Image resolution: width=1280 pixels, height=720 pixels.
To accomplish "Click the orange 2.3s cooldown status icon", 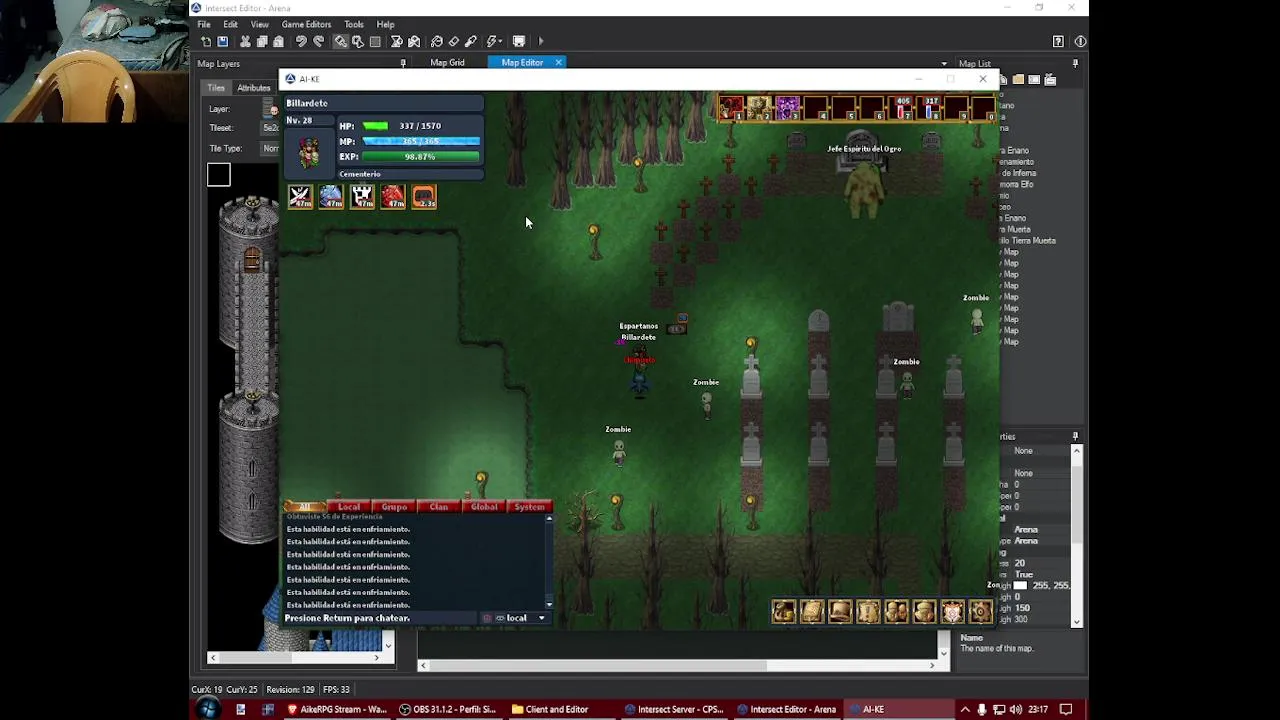I will [424, 197].
